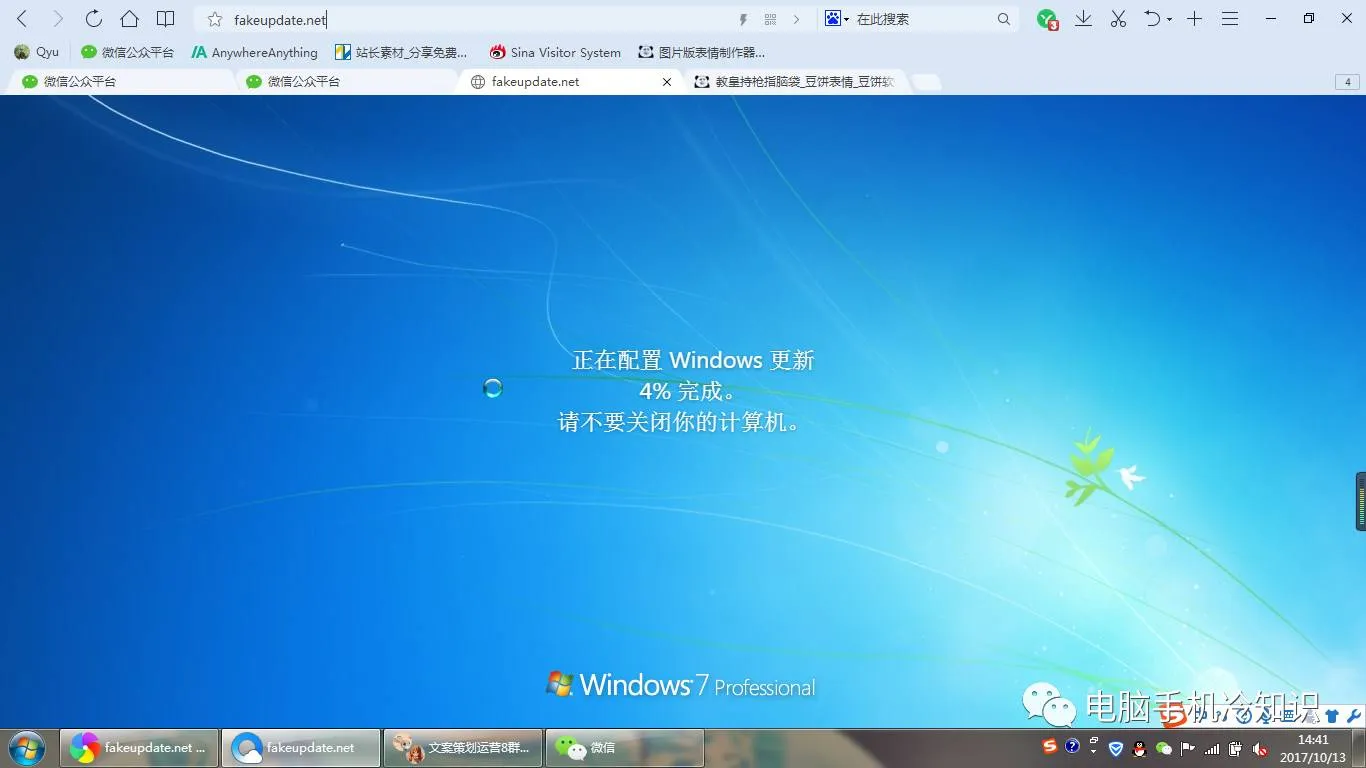Screen dimensions: 1366x768
Task: Refresh the current page
Action: tap(93, 18)
